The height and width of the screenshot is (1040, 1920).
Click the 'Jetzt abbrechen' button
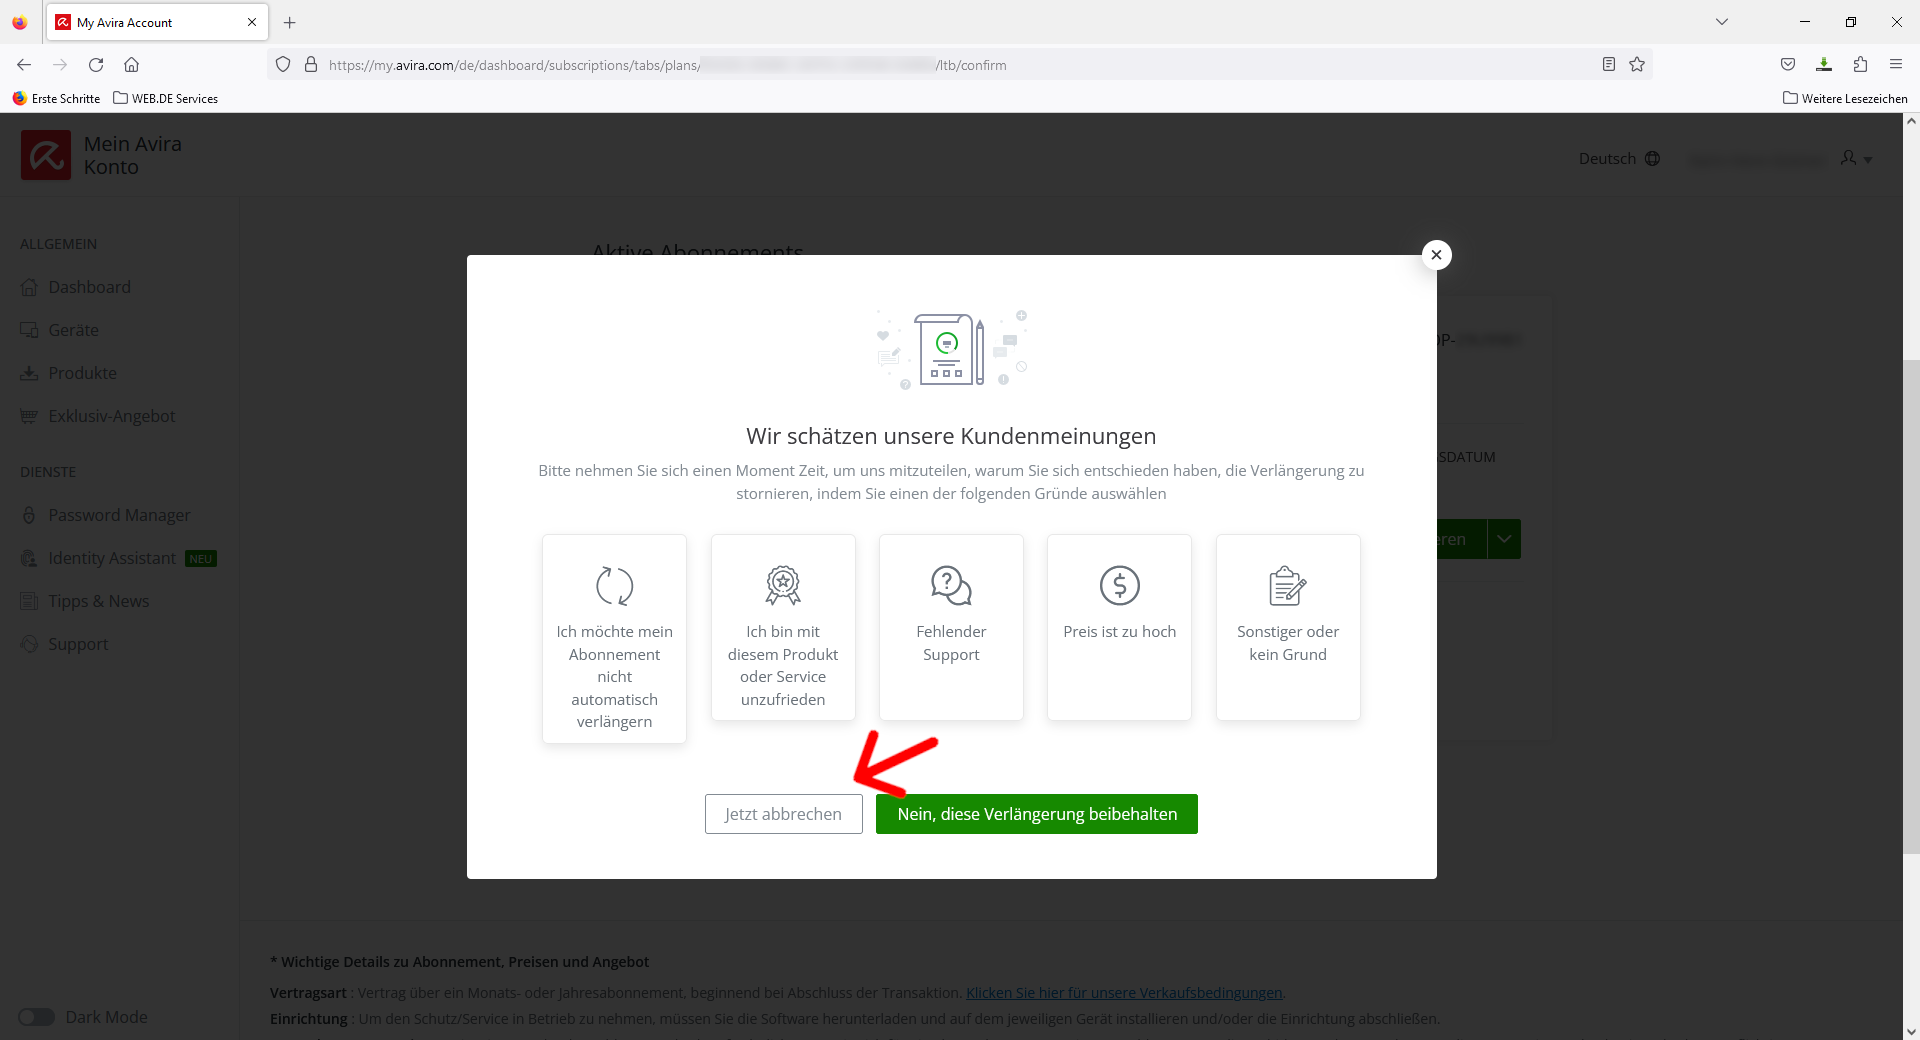tap(783, 814)
